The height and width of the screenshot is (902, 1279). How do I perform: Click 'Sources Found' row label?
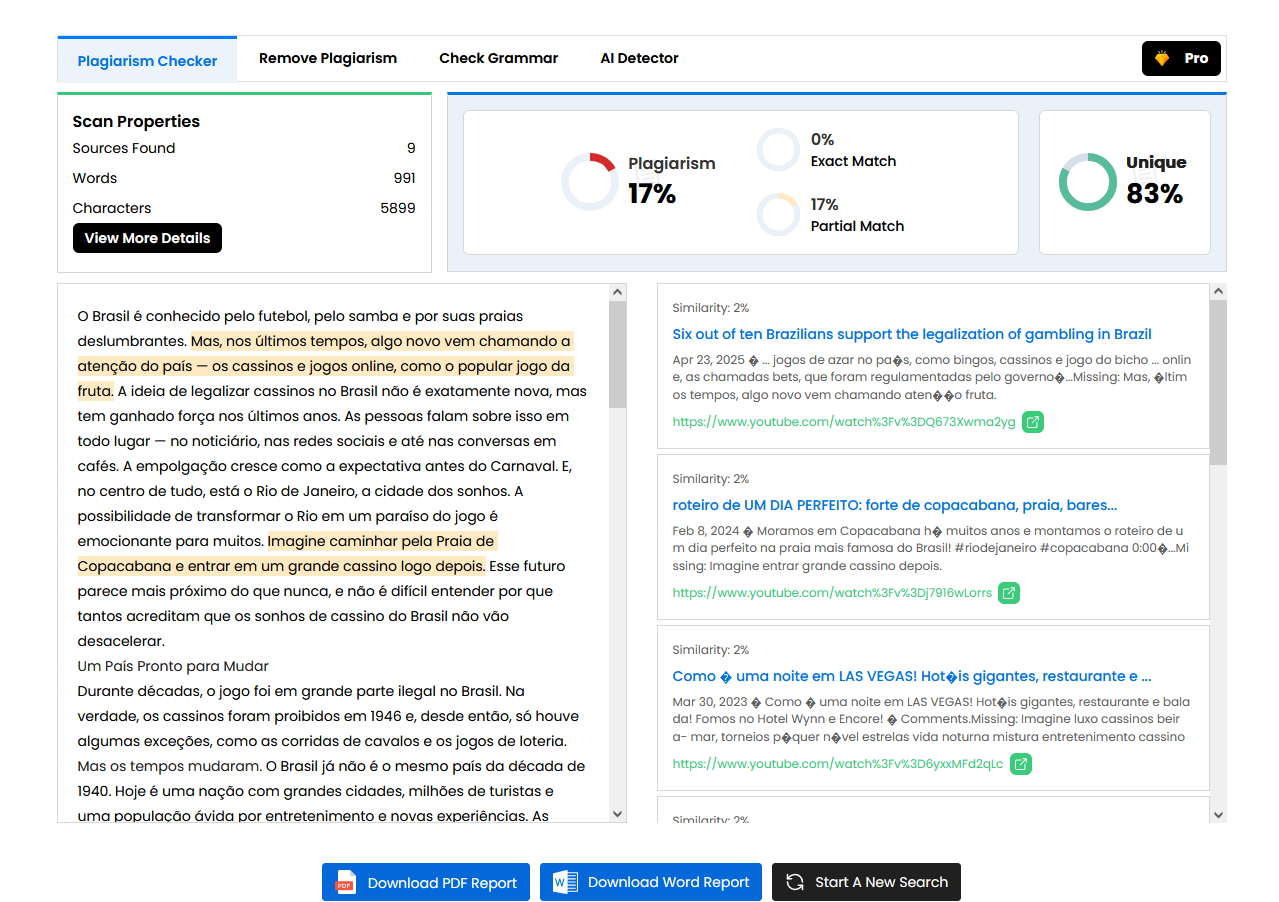click(x=124, y=148)
